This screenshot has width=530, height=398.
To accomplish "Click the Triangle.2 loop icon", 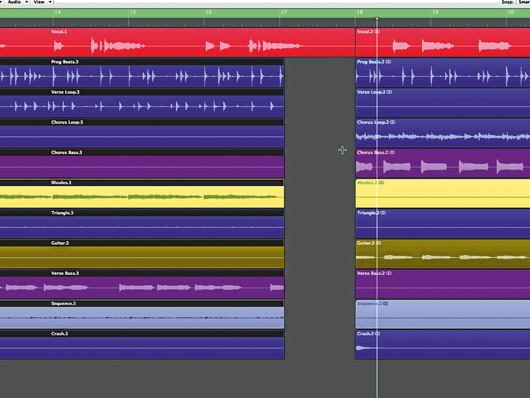I will (383, 213).
